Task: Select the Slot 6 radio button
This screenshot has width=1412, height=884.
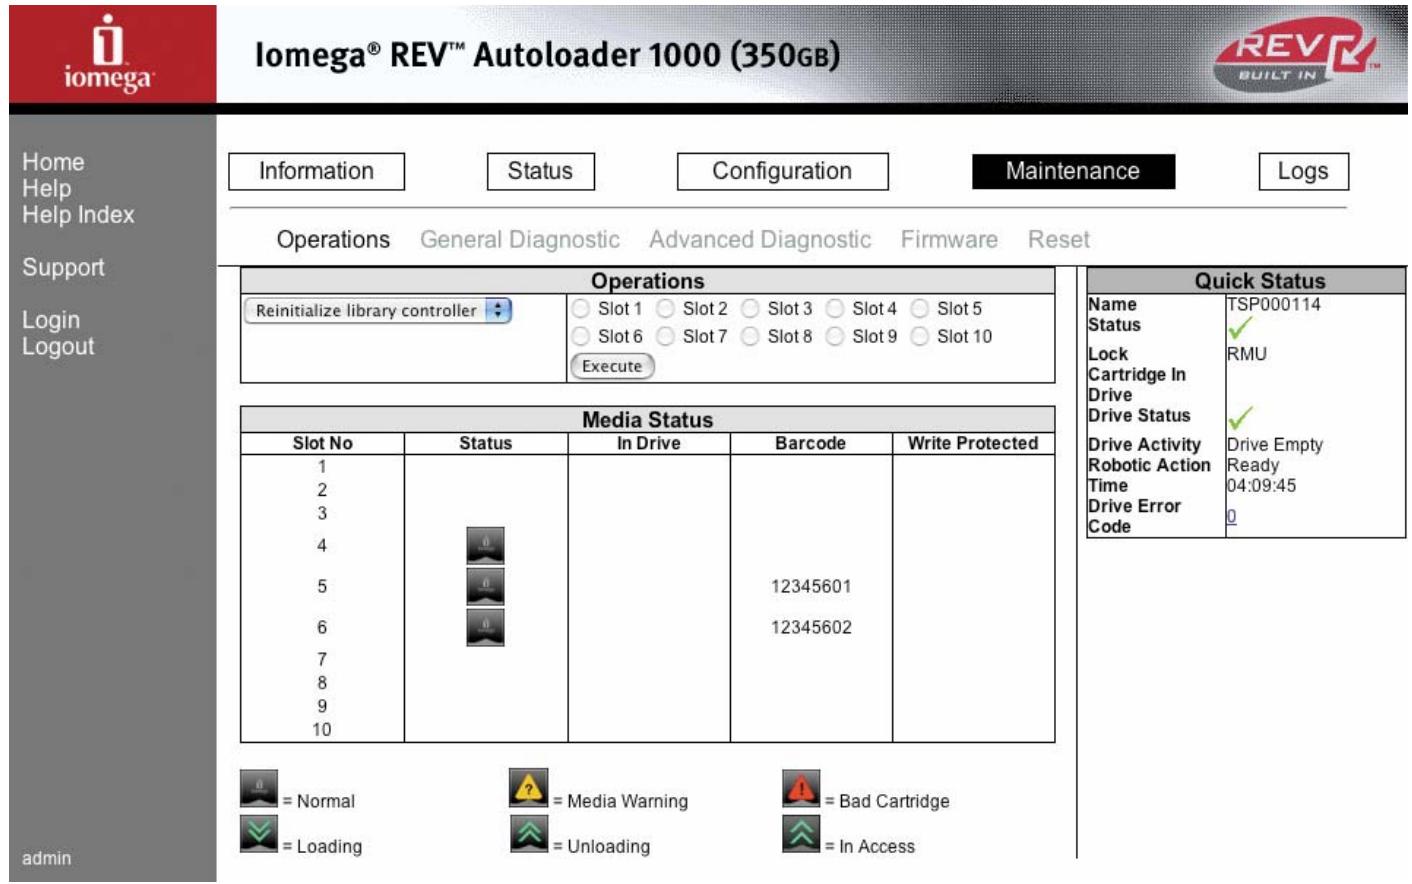Action: point(581,337)
